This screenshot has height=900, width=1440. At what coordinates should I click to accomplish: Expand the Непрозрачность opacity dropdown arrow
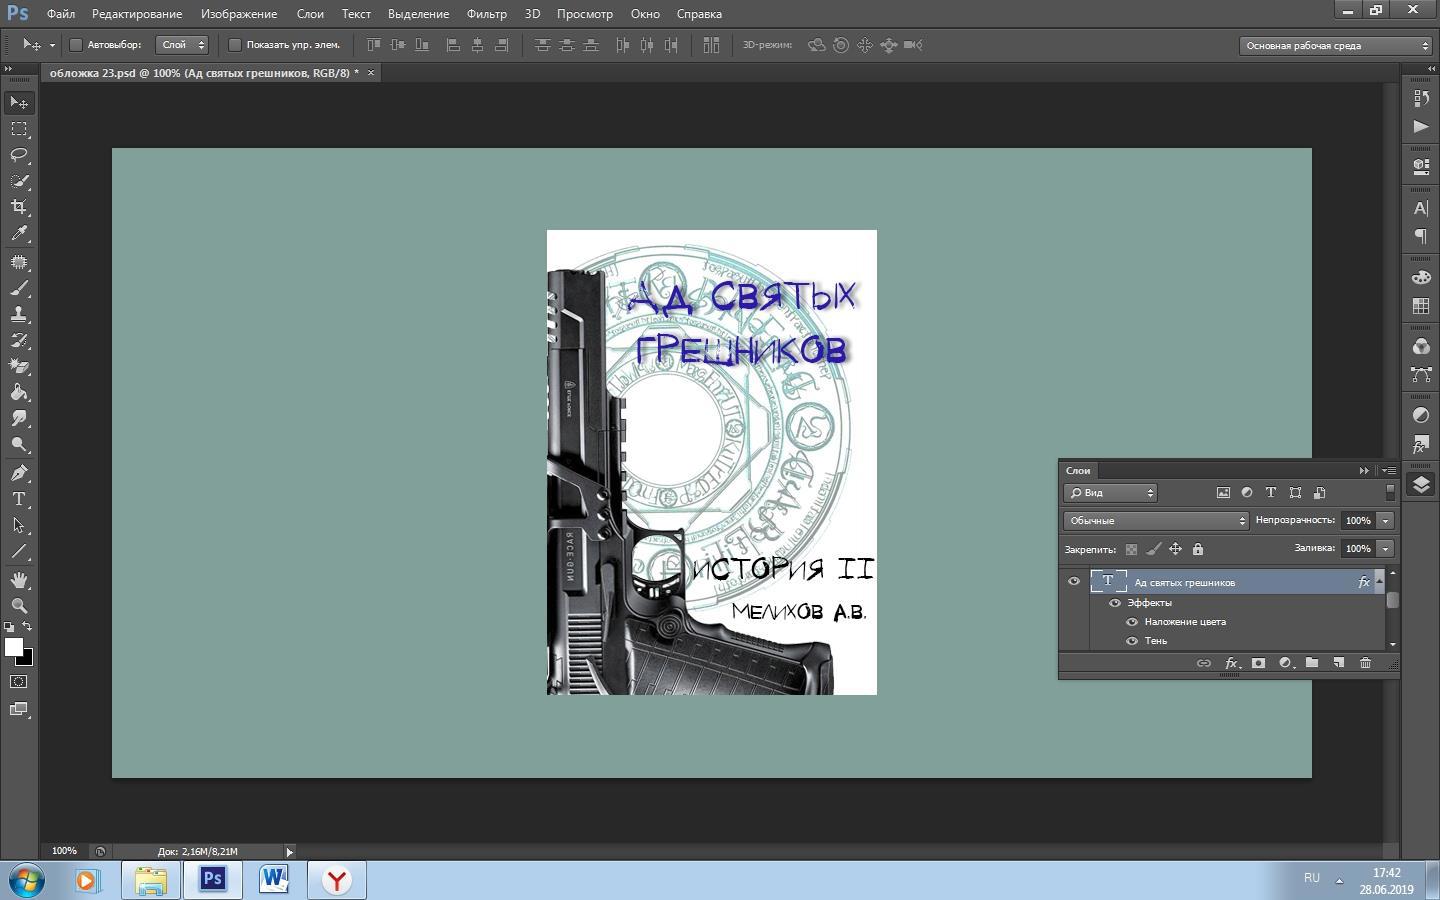coord(1386,521)
